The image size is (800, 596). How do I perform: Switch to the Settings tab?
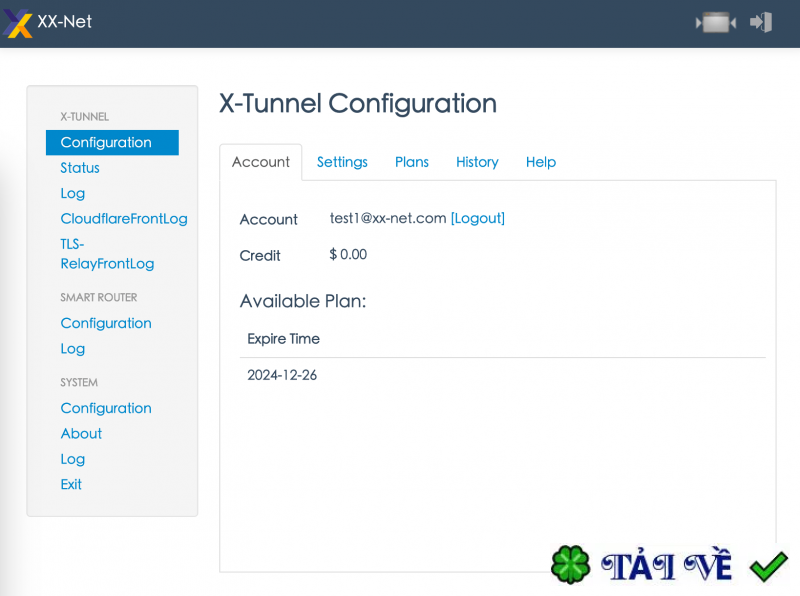[x=342, y=162]
